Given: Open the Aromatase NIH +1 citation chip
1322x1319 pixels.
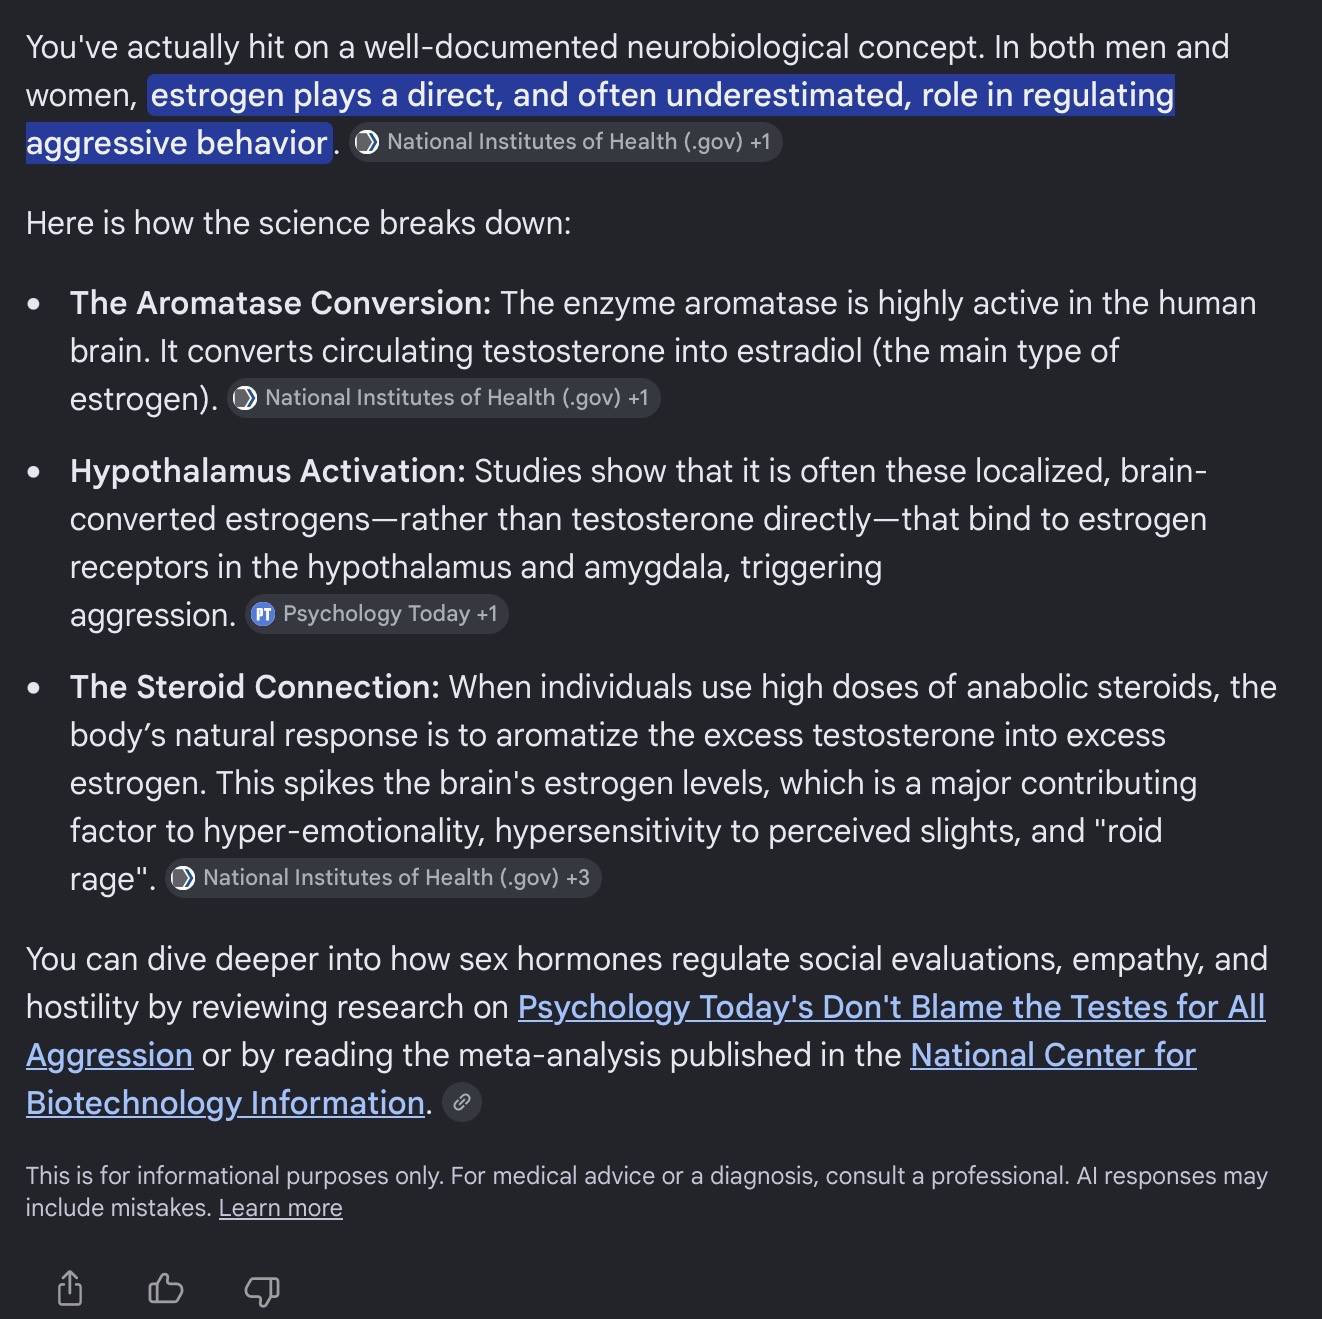Looking at the screenshot, I should 444,398.
